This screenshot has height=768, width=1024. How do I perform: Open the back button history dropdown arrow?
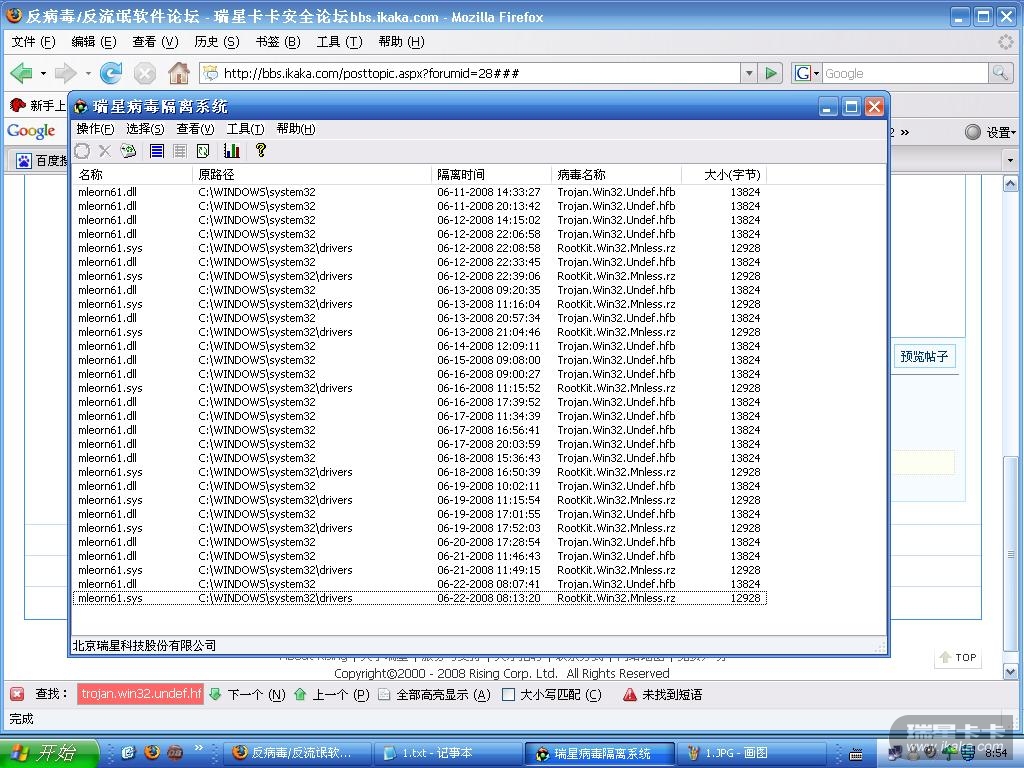(43, 73)
